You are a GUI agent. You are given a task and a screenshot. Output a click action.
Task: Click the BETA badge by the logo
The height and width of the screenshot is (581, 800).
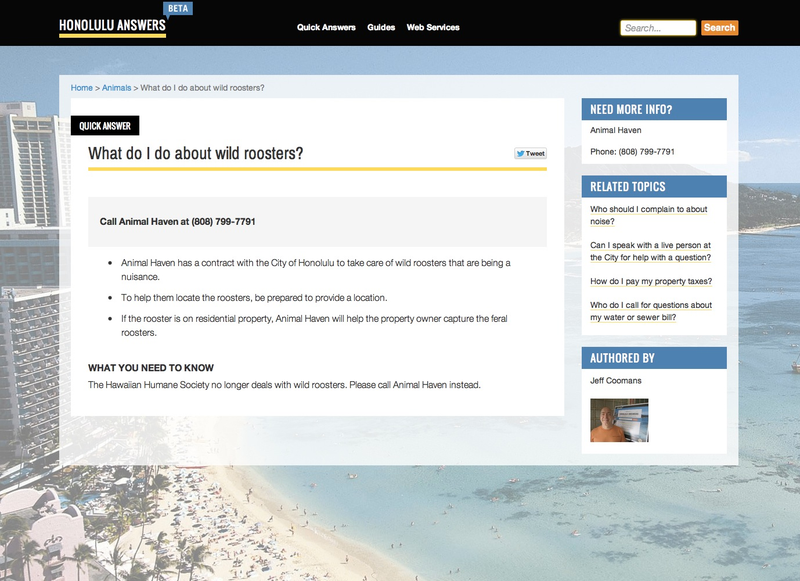[x=178, y=9]
